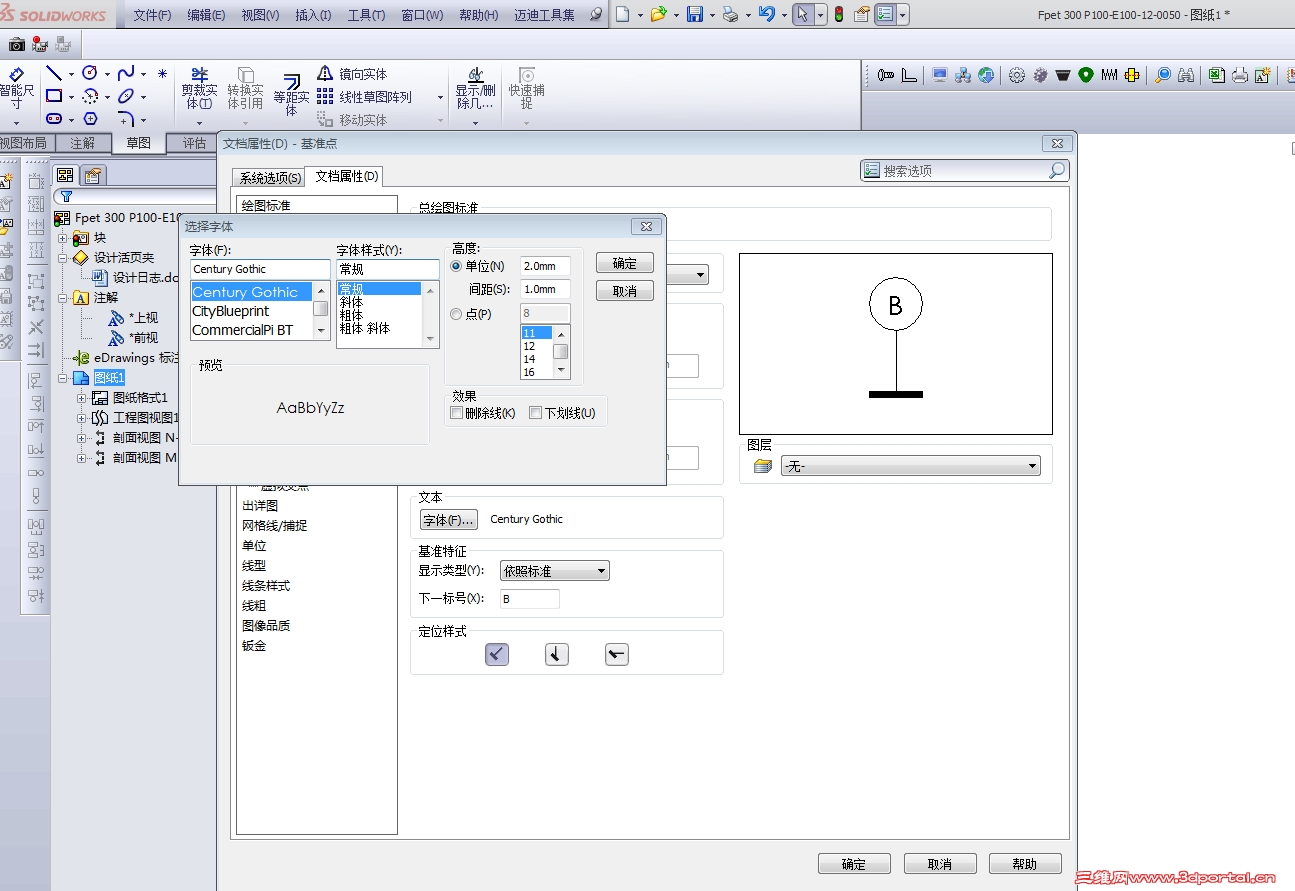Click the Save disk icon

tap(695, 15)
